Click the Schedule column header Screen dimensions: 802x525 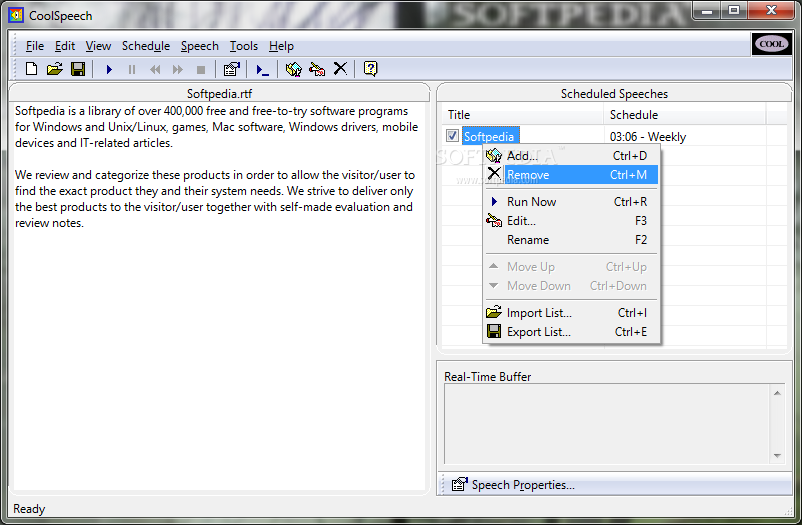tap(684, 115)
